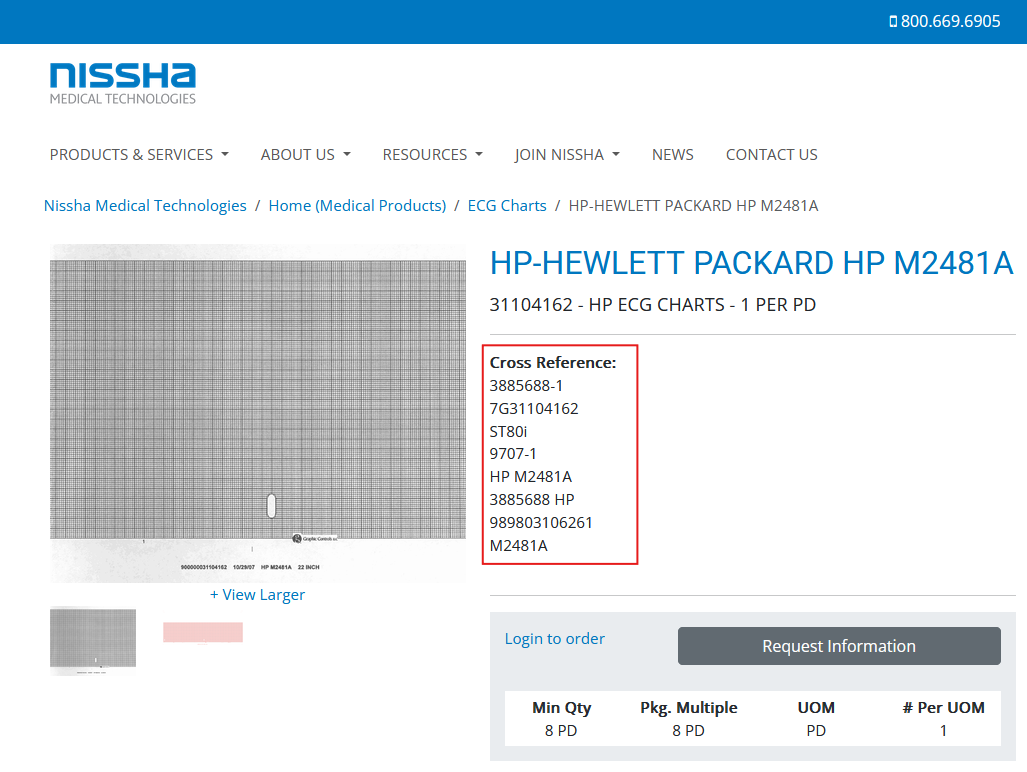
Task: Click the # Per UOM column header
Action: click(x=943, y=708)
